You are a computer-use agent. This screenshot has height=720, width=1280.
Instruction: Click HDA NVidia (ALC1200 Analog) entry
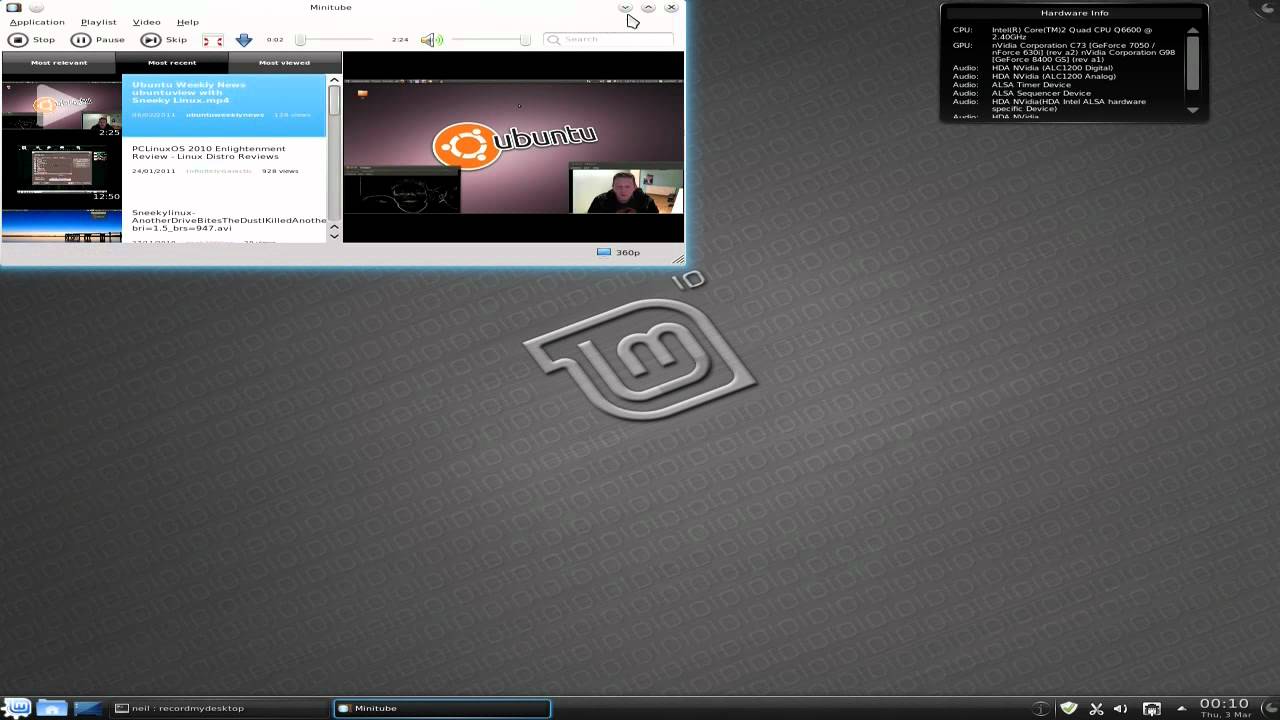tap(1053, 76)
